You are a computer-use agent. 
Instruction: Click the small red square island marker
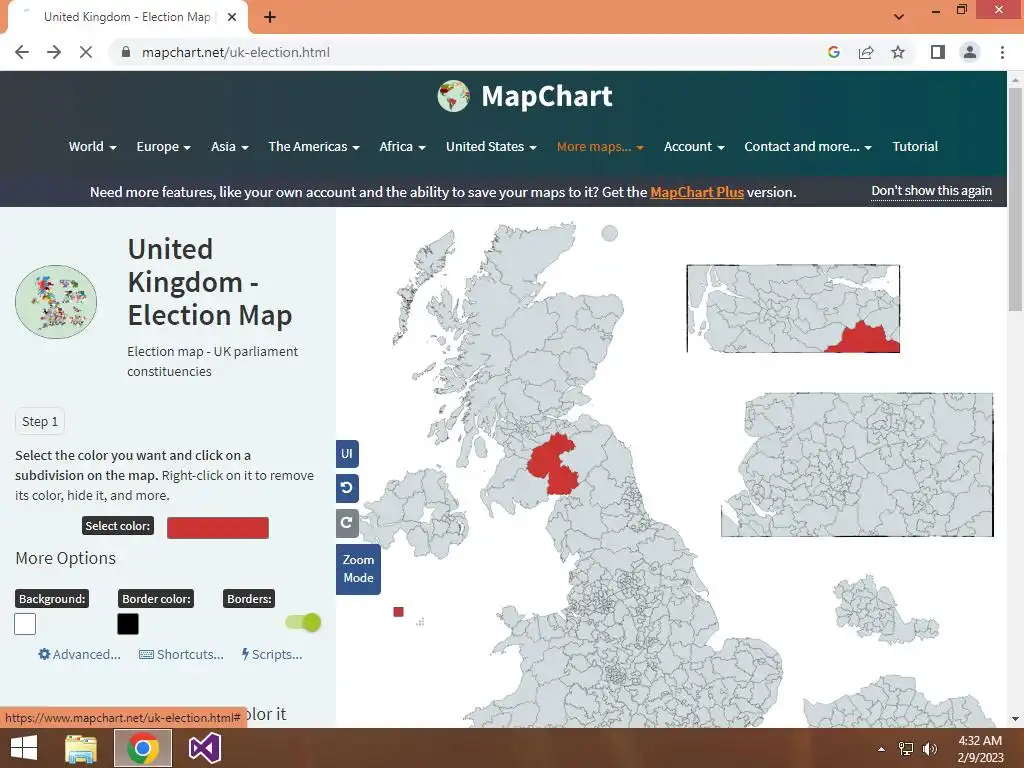[x=398, y=612]
